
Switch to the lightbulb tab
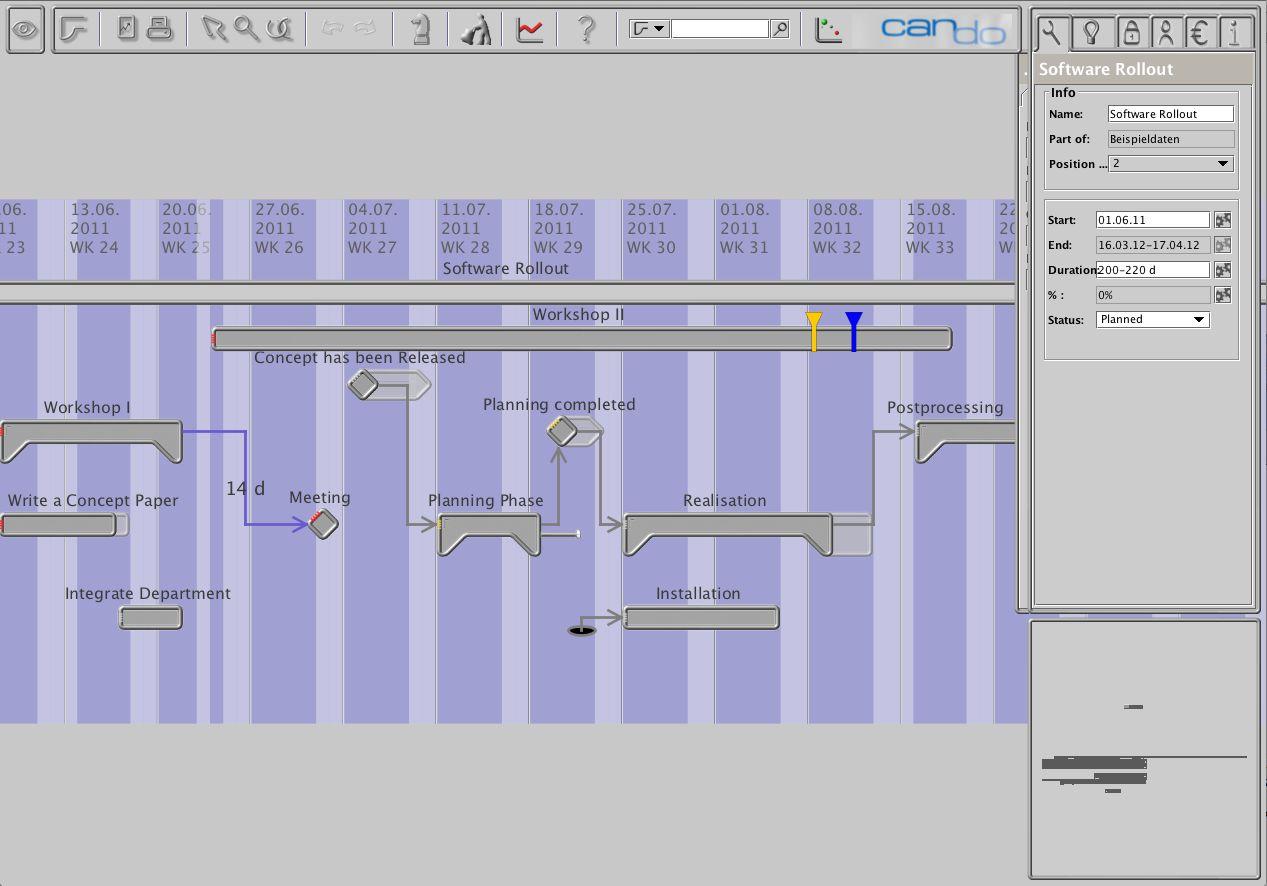(x=1092, y=33)
